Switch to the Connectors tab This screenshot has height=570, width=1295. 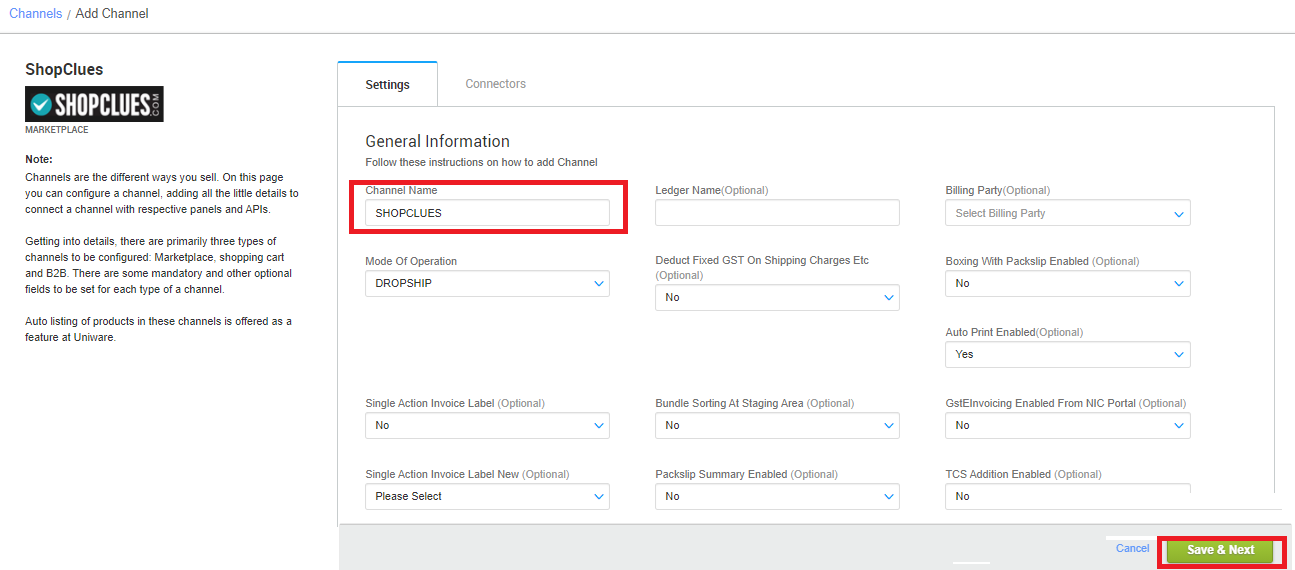495,84
